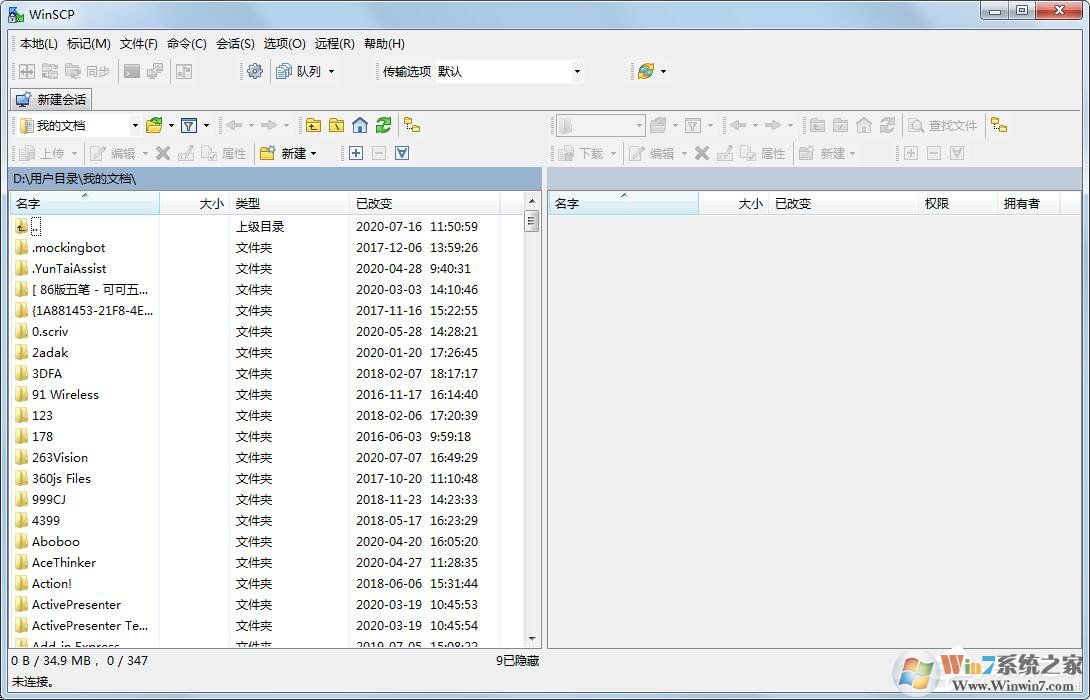Open the 91 Wireless folder

coord(62,394)
